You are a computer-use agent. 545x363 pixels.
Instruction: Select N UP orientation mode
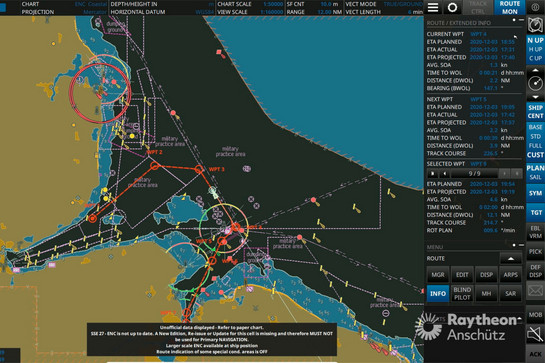coord(535,40)
